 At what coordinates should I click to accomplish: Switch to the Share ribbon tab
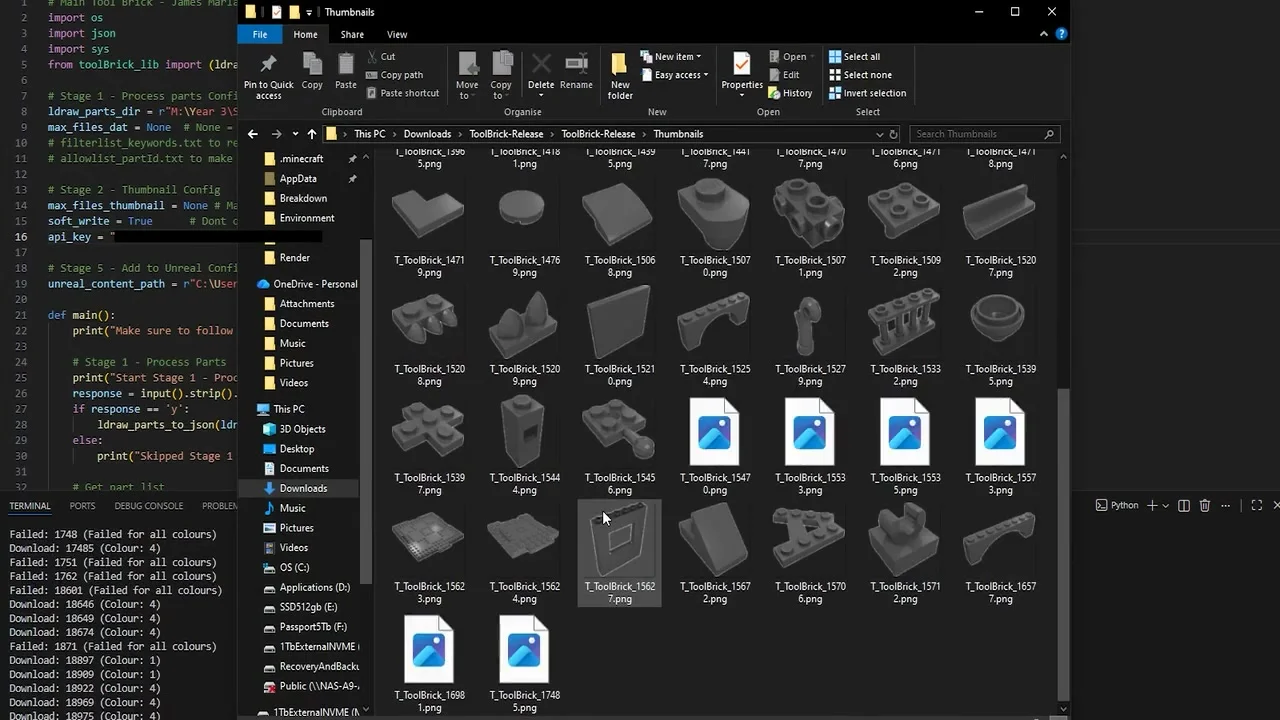click(352, 34)
